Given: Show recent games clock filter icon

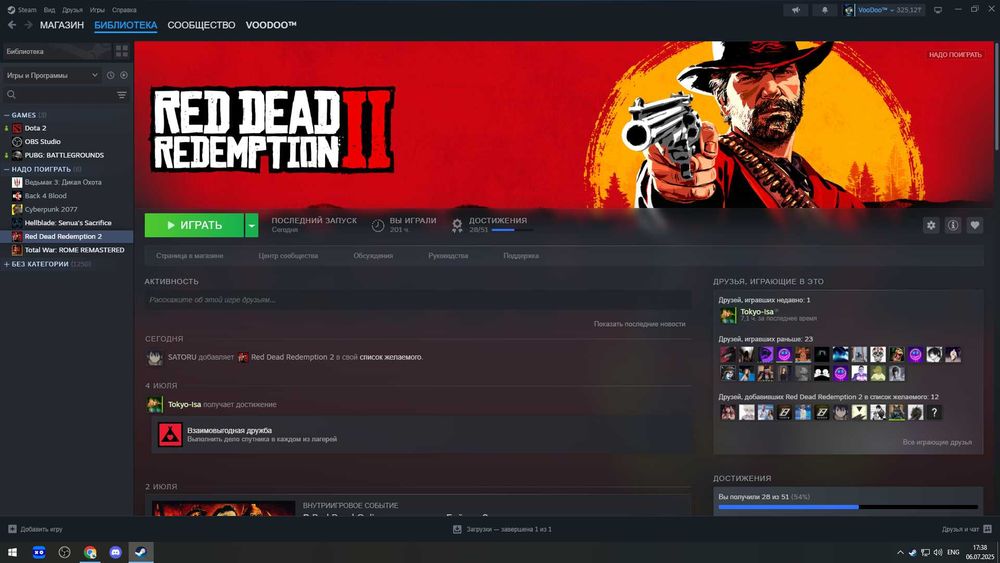Looking at the screenshot, I should [x=110, y=75].
